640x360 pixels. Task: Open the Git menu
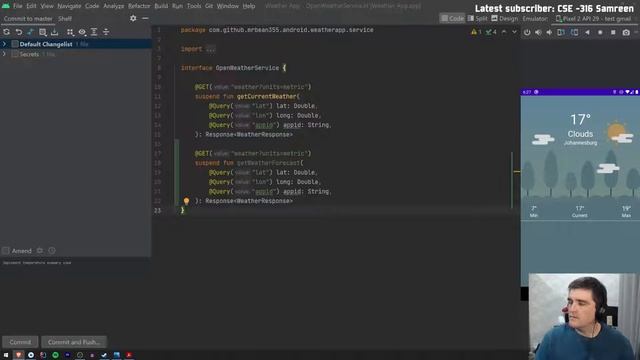pyautogui.click(x=209, y=6)
